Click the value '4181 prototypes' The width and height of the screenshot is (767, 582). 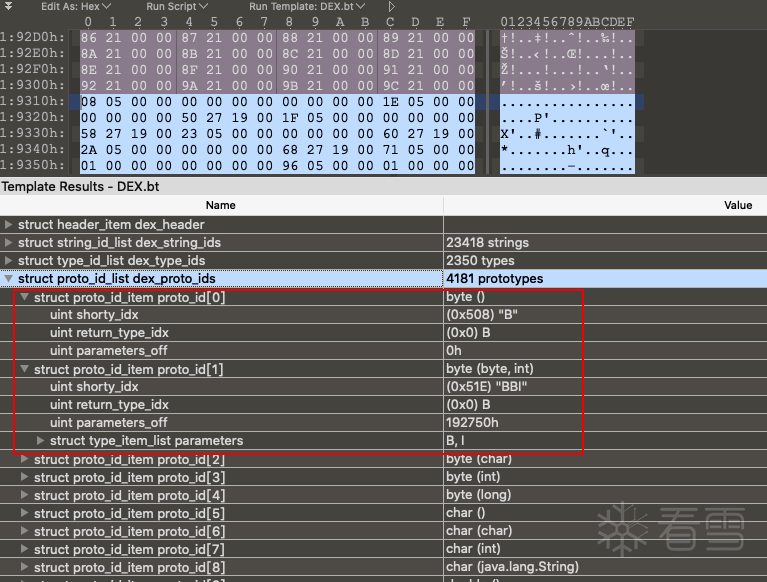(495, 279)
